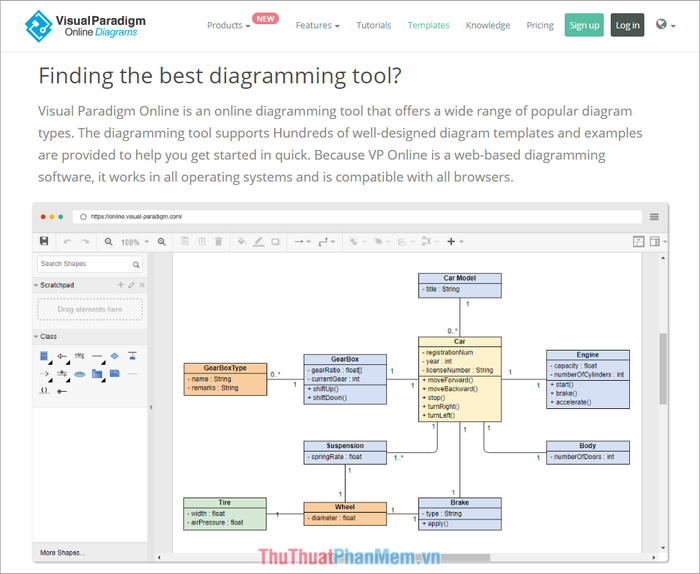Open the globe language selector dropdown

pos(665,25)
